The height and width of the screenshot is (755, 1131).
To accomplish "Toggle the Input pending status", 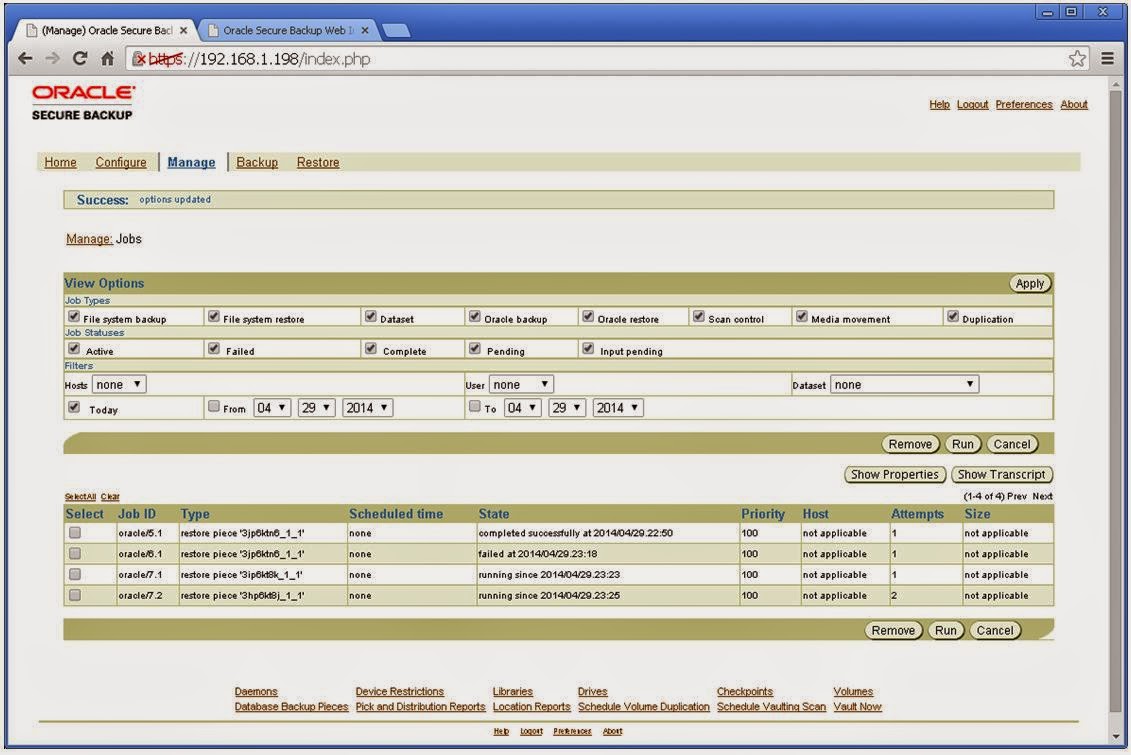I will point(588,349).
